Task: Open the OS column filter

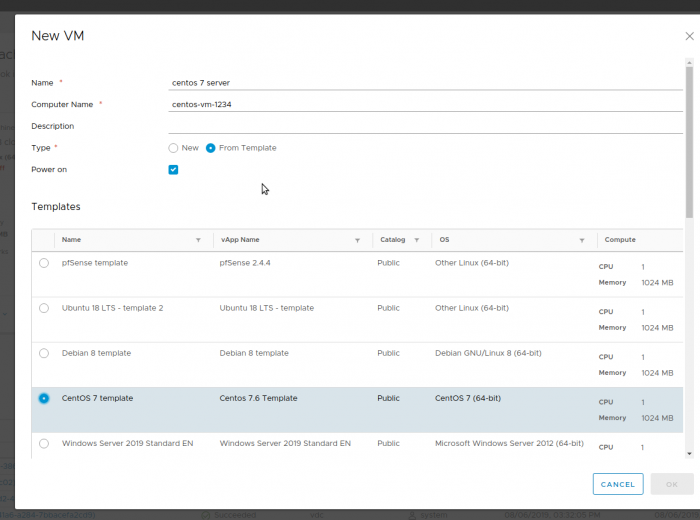Action: click(x=582, y=240)
